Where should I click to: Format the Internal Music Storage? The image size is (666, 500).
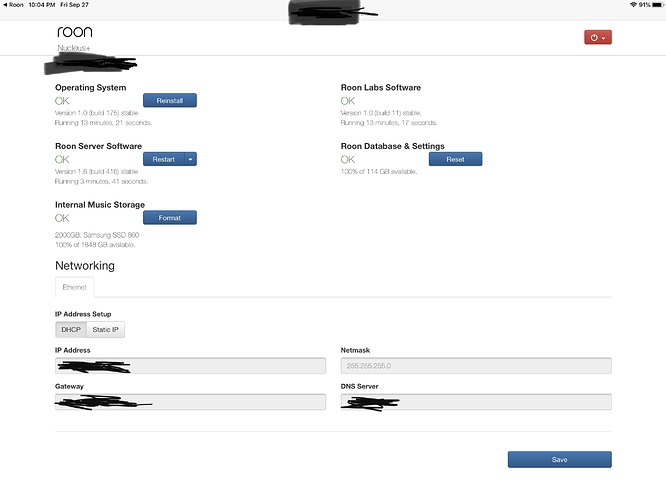pos(169,218)
